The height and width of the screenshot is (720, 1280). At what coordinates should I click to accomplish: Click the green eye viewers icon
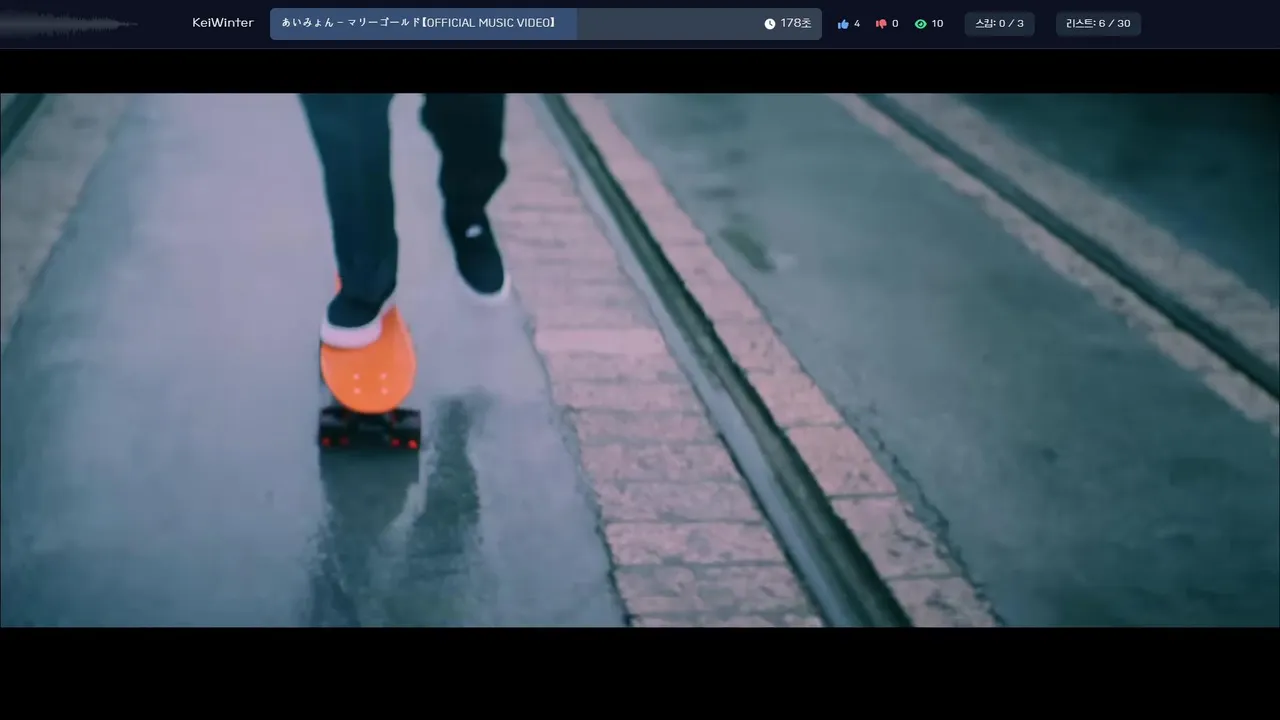coord(921,24)
